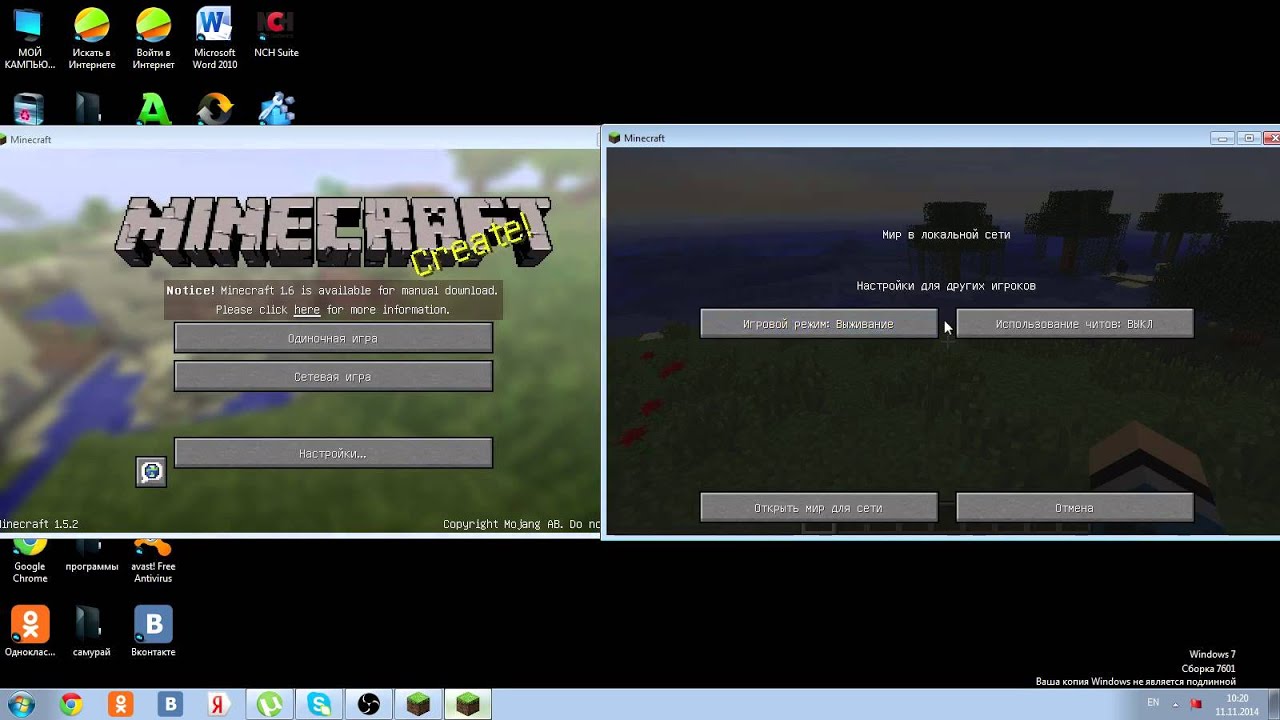Click the Action Center flag in the tray
Screen dimensions: 1280x720
point(1196,704)
